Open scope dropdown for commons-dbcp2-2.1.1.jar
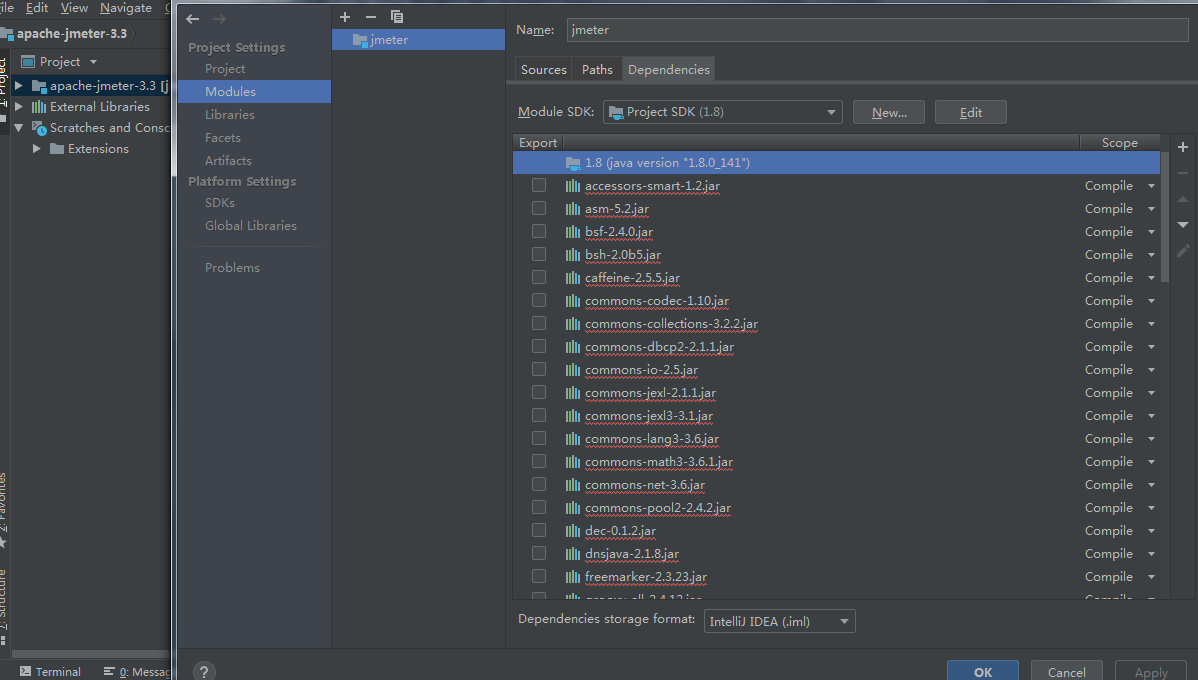The image size is (1198, 680). (x=1151, y=347)
